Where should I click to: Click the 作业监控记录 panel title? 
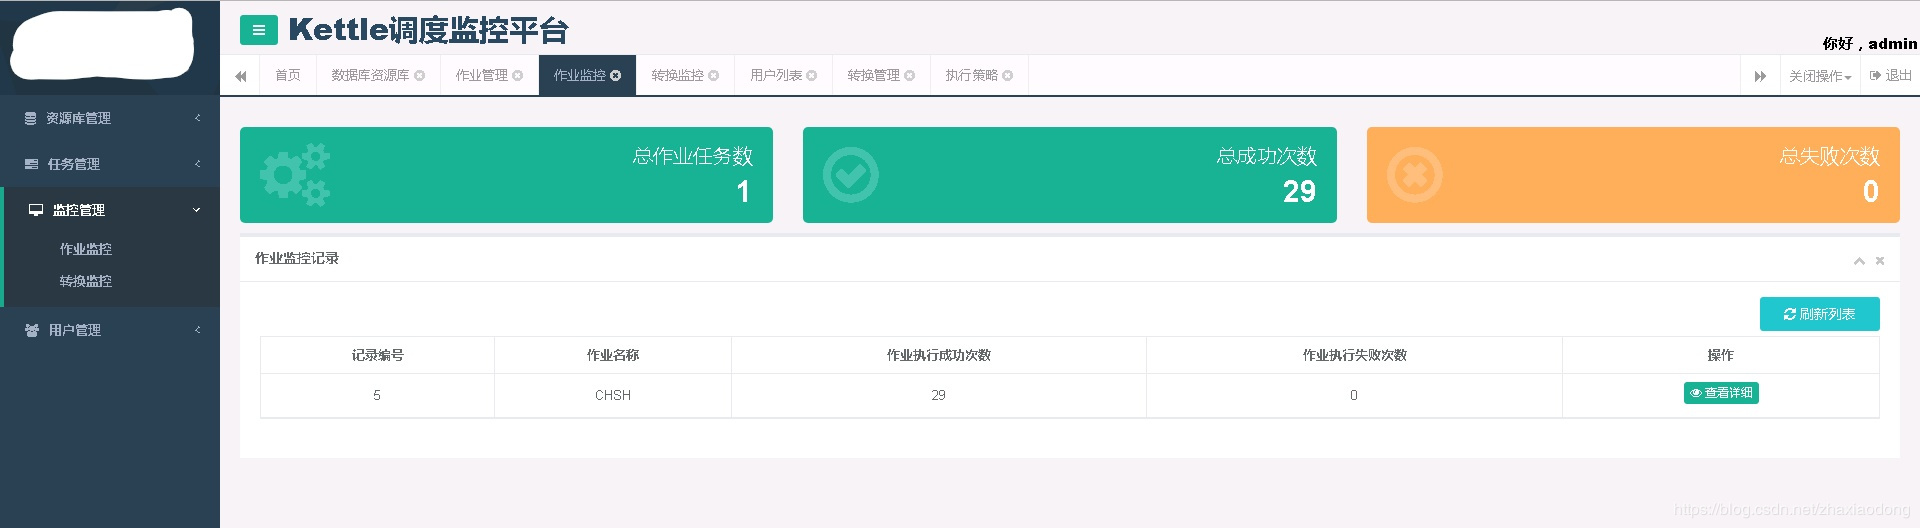point(297,258)
